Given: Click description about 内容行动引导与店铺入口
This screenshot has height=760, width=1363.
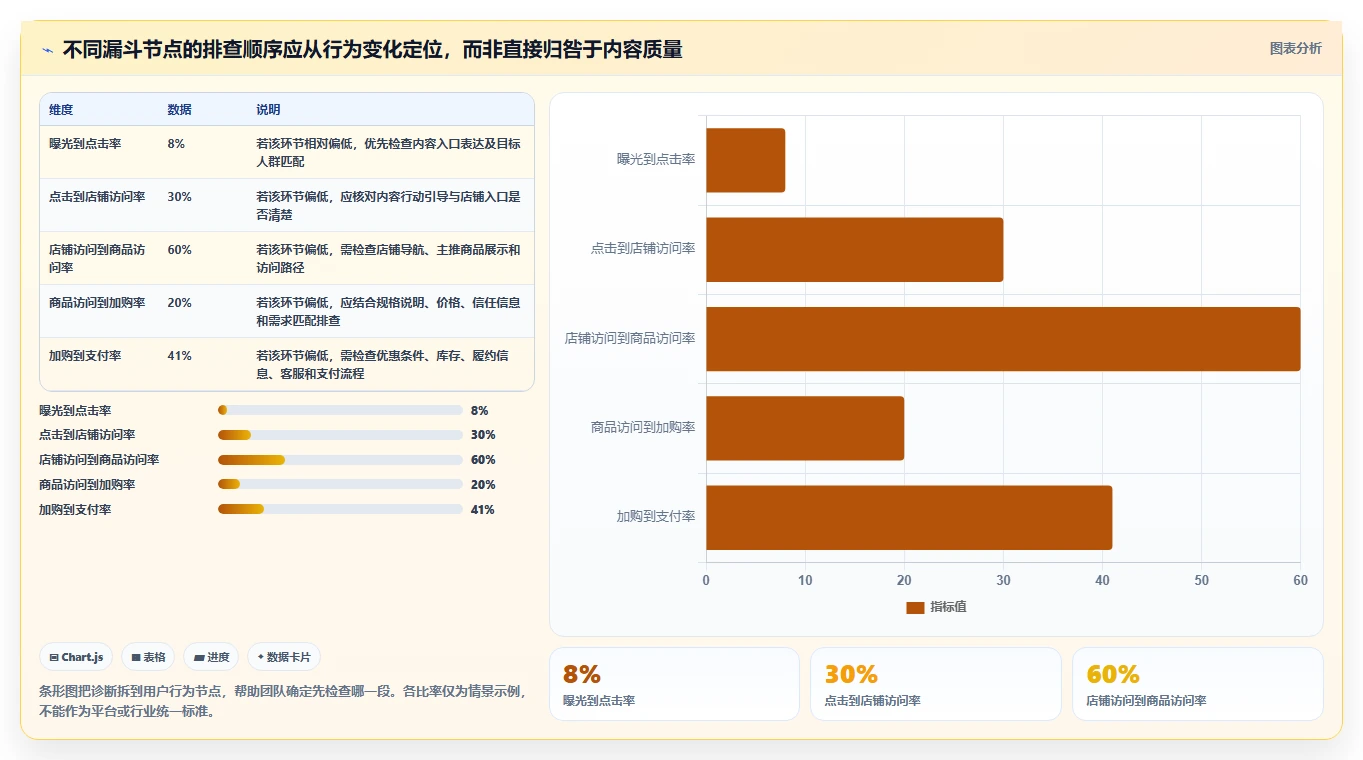Looking at the screenshot, I should click(x=388, y=206).
